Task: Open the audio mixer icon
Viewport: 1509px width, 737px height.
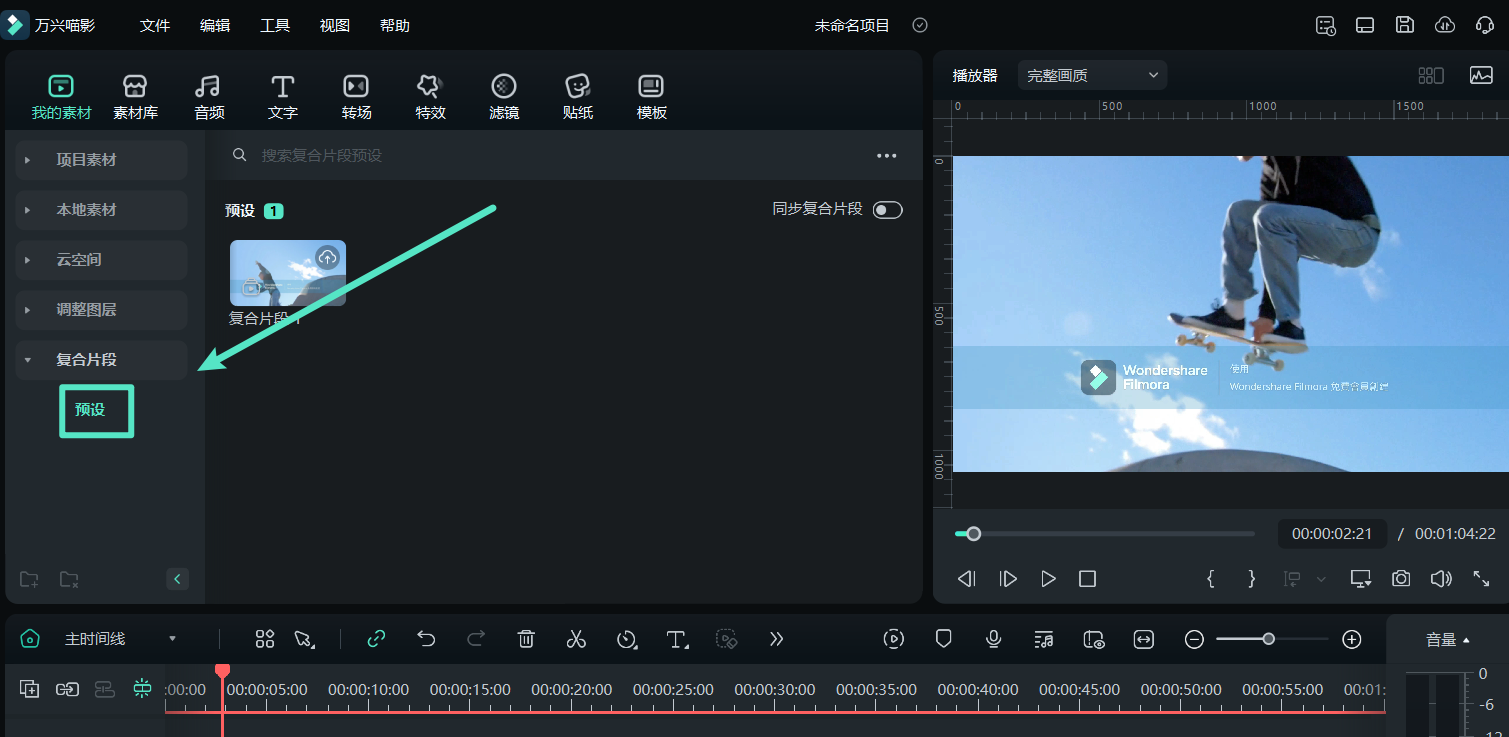Action: coord(1044,638)
